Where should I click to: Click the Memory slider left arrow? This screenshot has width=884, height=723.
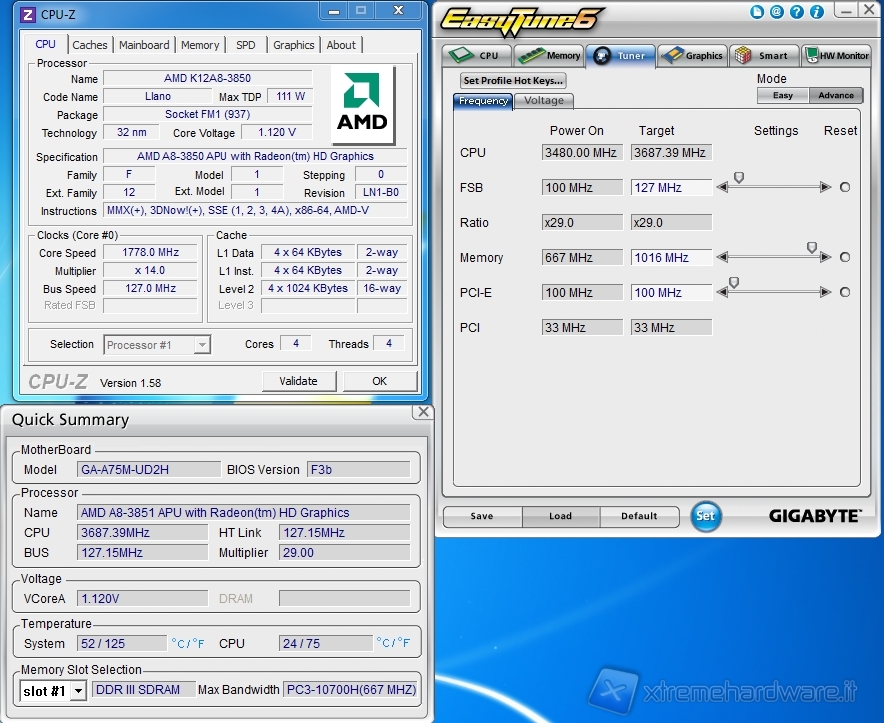[x=723, y=258]
